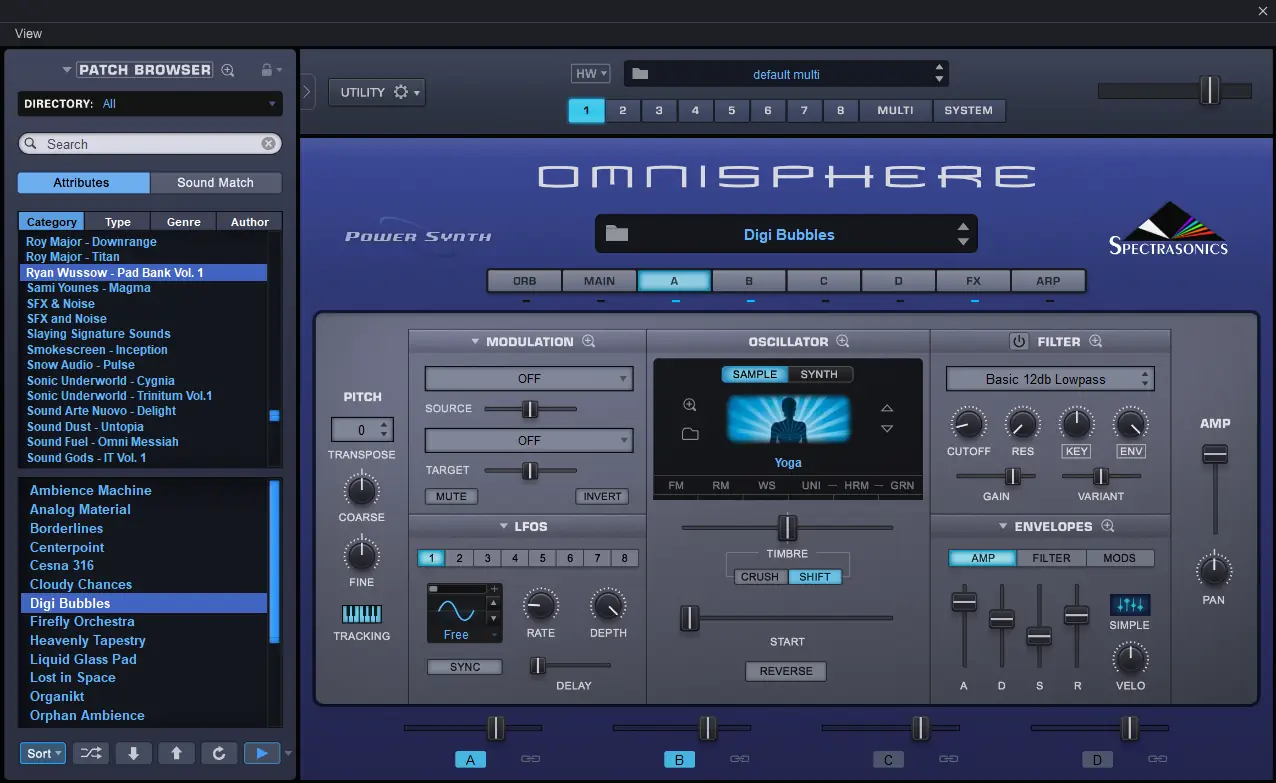Collapse the Modulation section triangle
Viewport: 1276px width, 783px height.
(x=475, y=341)
